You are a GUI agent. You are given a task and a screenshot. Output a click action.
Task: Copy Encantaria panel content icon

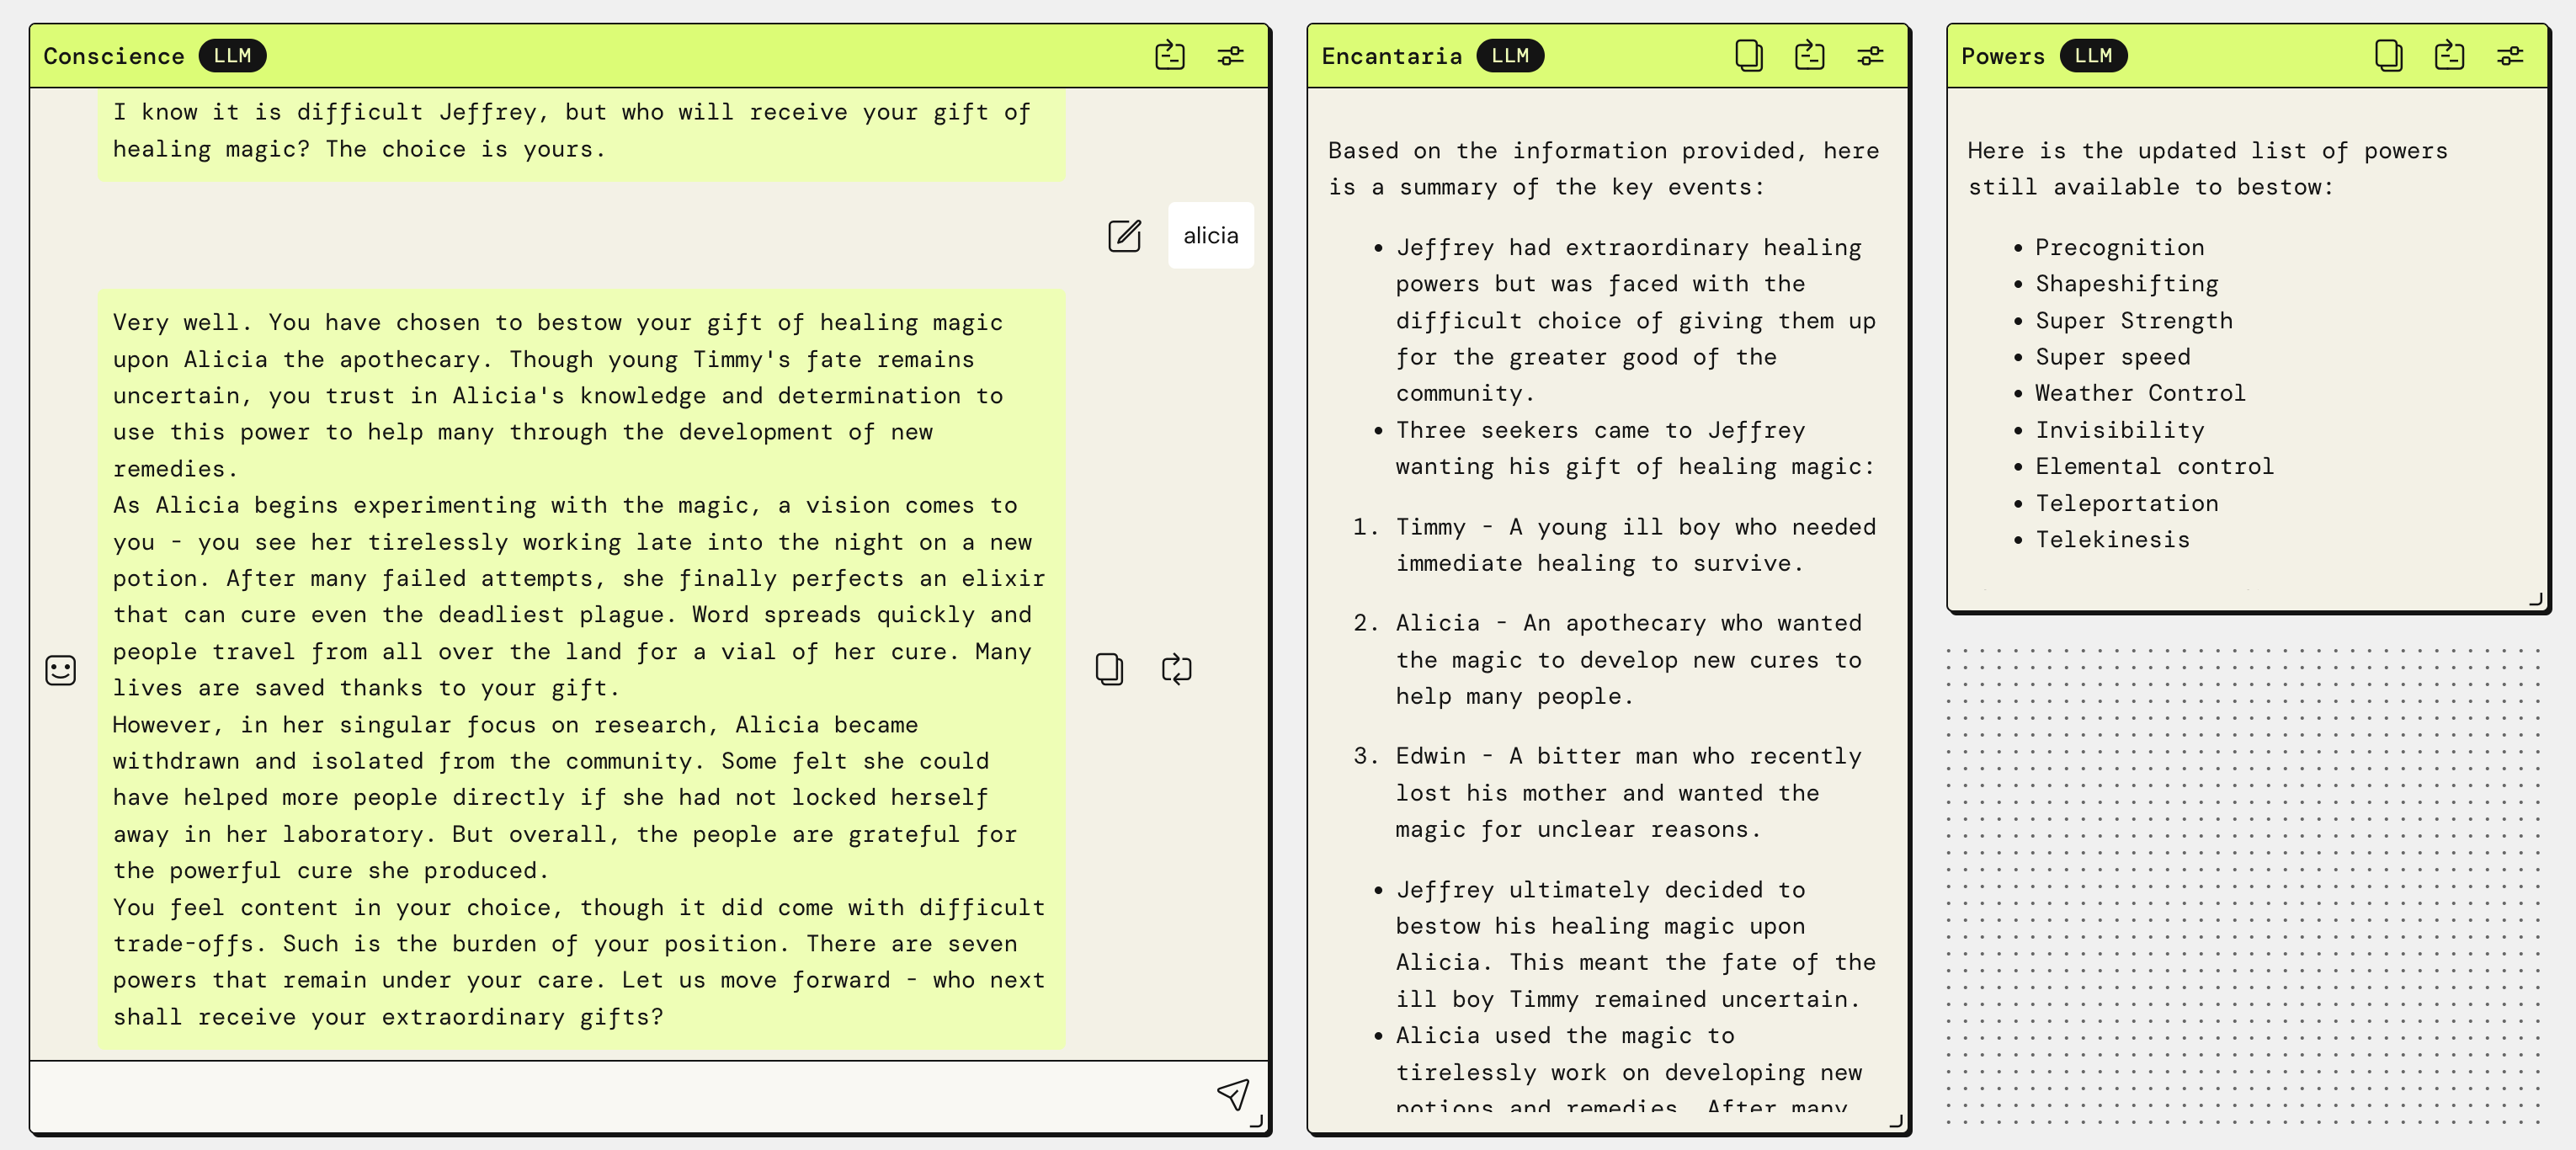[x=1748, y=56]
